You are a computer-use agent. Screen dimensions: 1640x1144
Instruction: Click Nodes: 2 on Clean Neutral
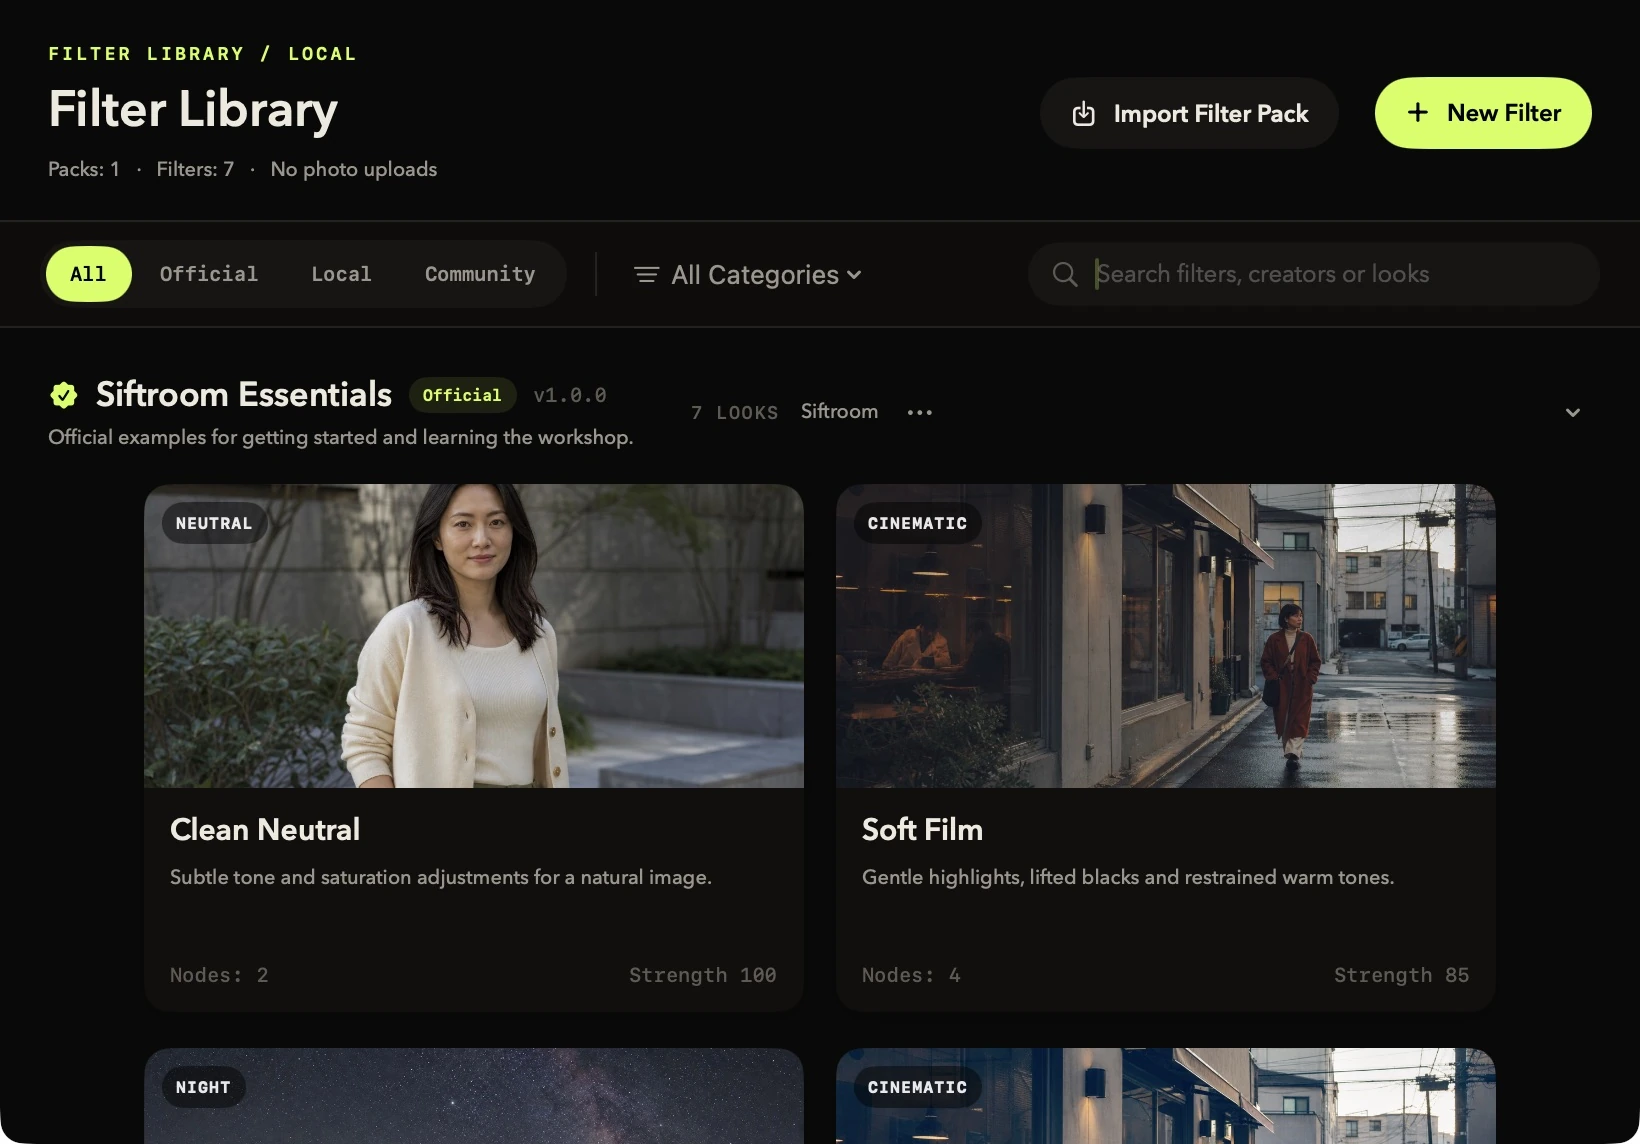pyautogui.click(x=219, y=975)
